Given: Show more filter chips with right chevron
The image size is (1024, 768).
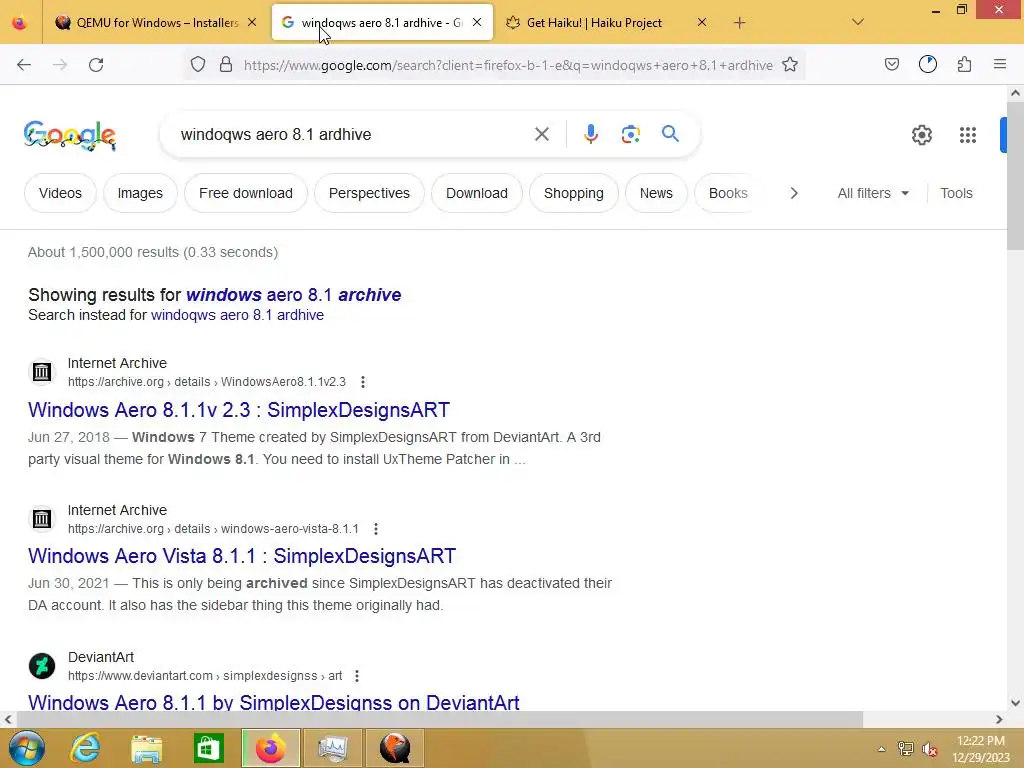Looking at the screenshot, I should [794, 193].
